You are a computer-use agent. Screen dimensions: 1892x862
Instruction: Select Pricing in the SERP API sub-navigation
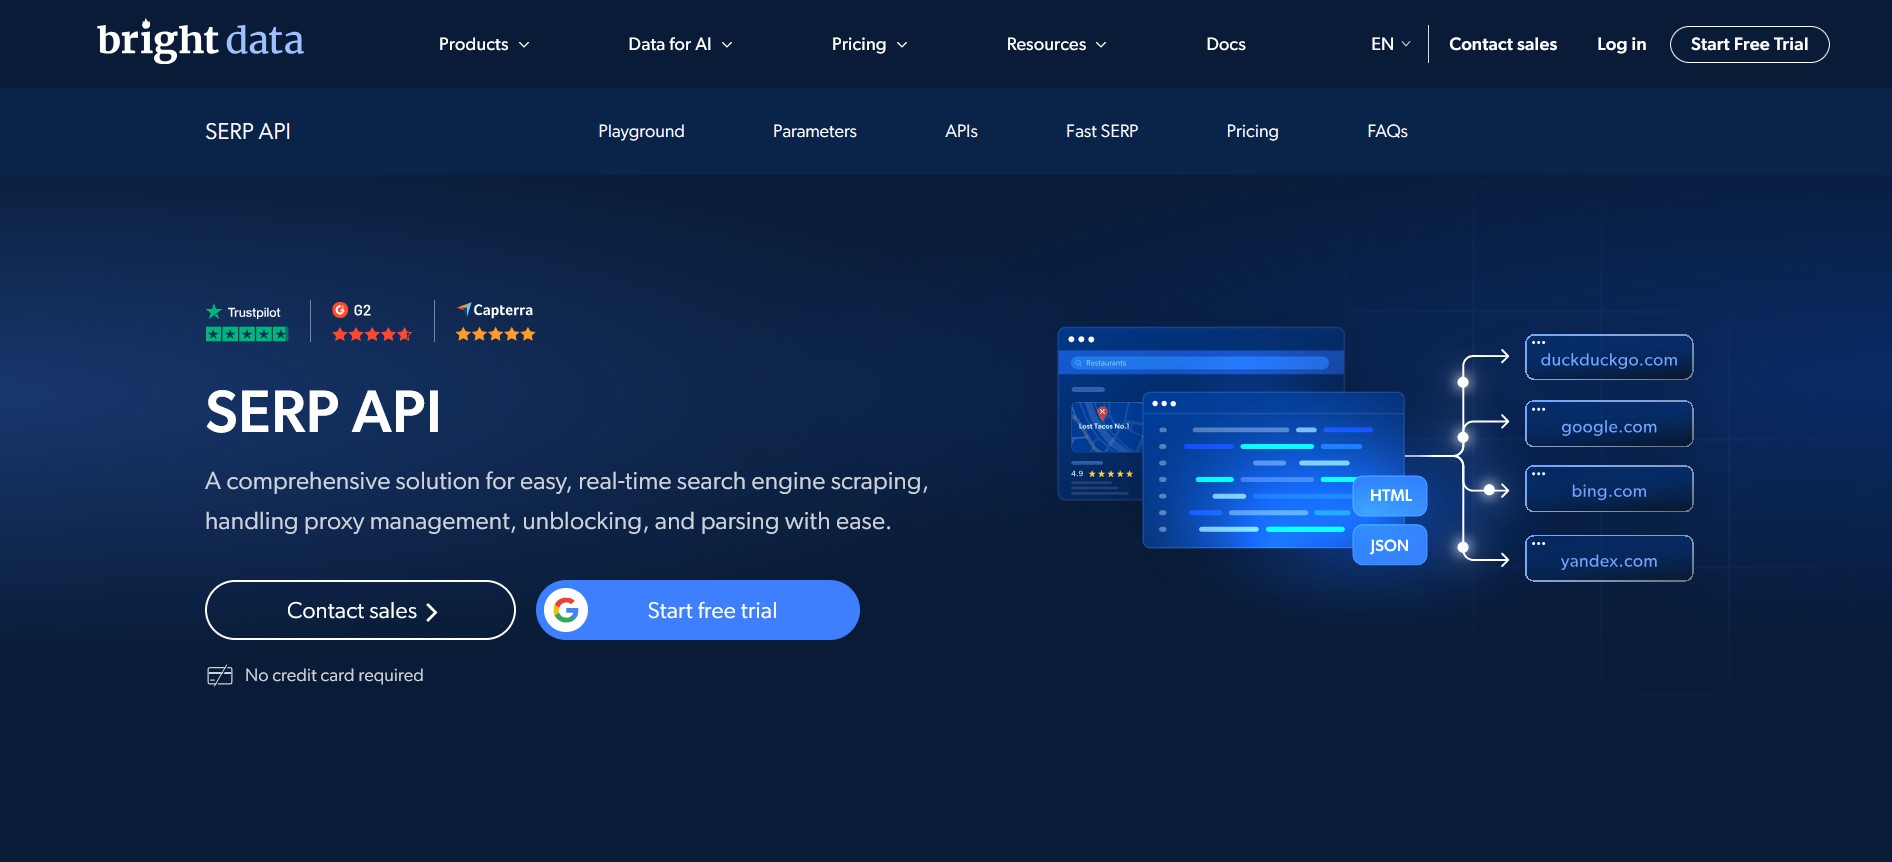pos(1252,131)
